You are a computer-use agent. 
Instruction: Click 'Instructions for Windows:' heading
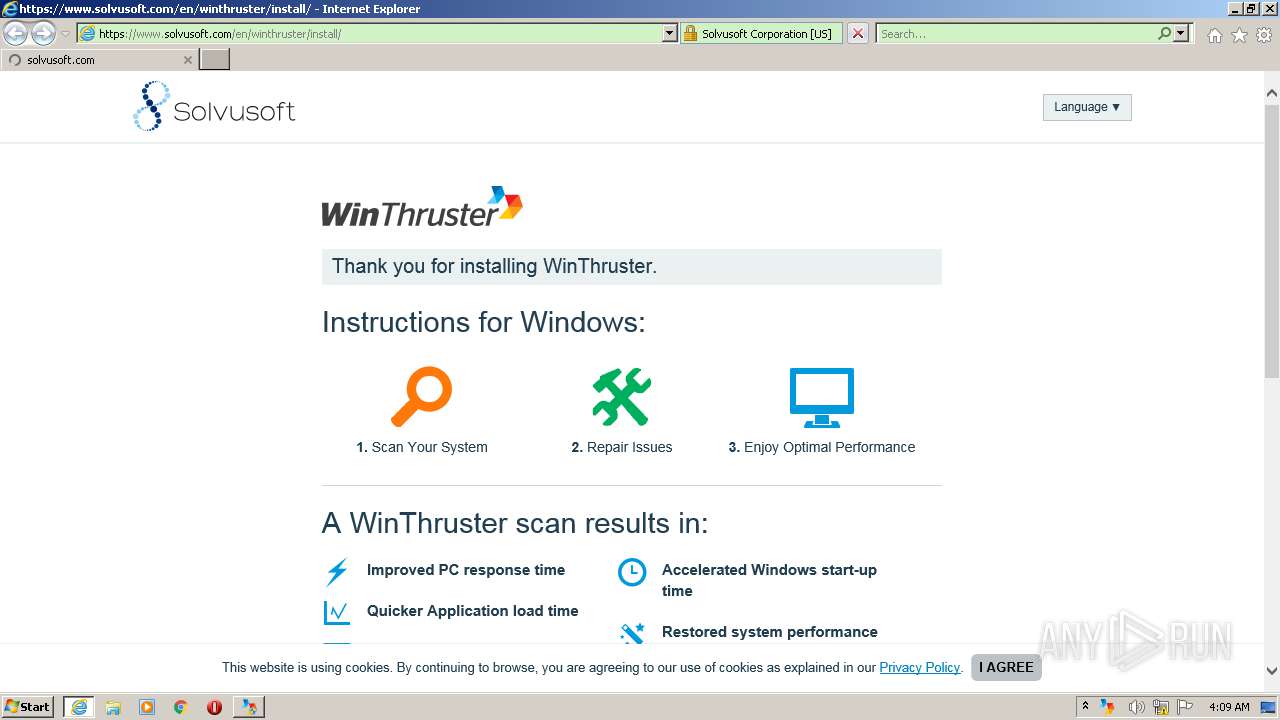coord(484,322)
